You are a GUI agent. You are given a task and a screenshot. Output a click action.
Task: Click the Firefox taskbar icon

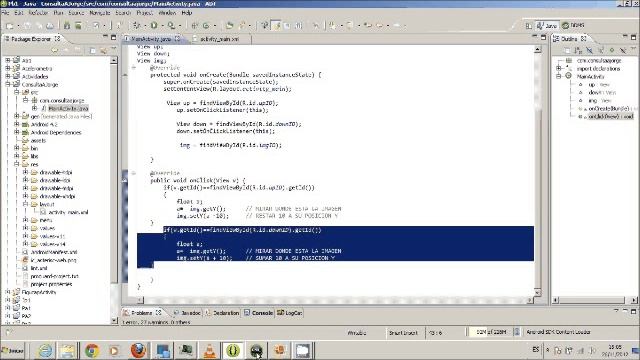coord(139,350)
